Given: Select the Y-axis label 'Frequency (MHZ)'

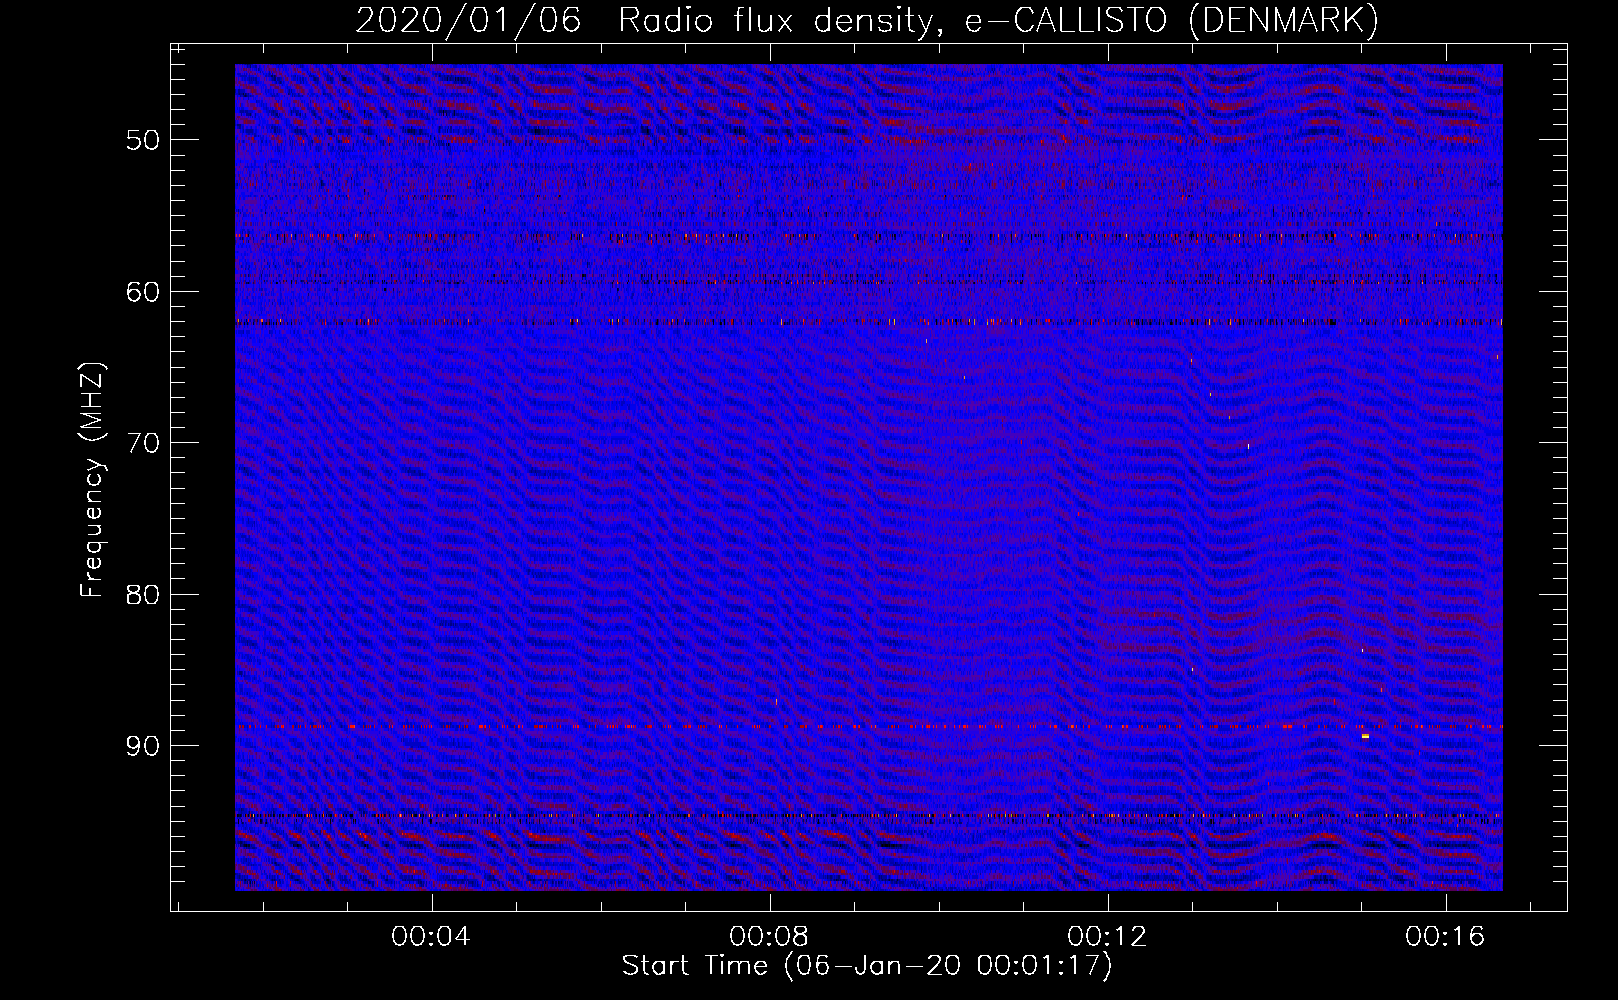Looking at the screenshot, I should [92, 480].
